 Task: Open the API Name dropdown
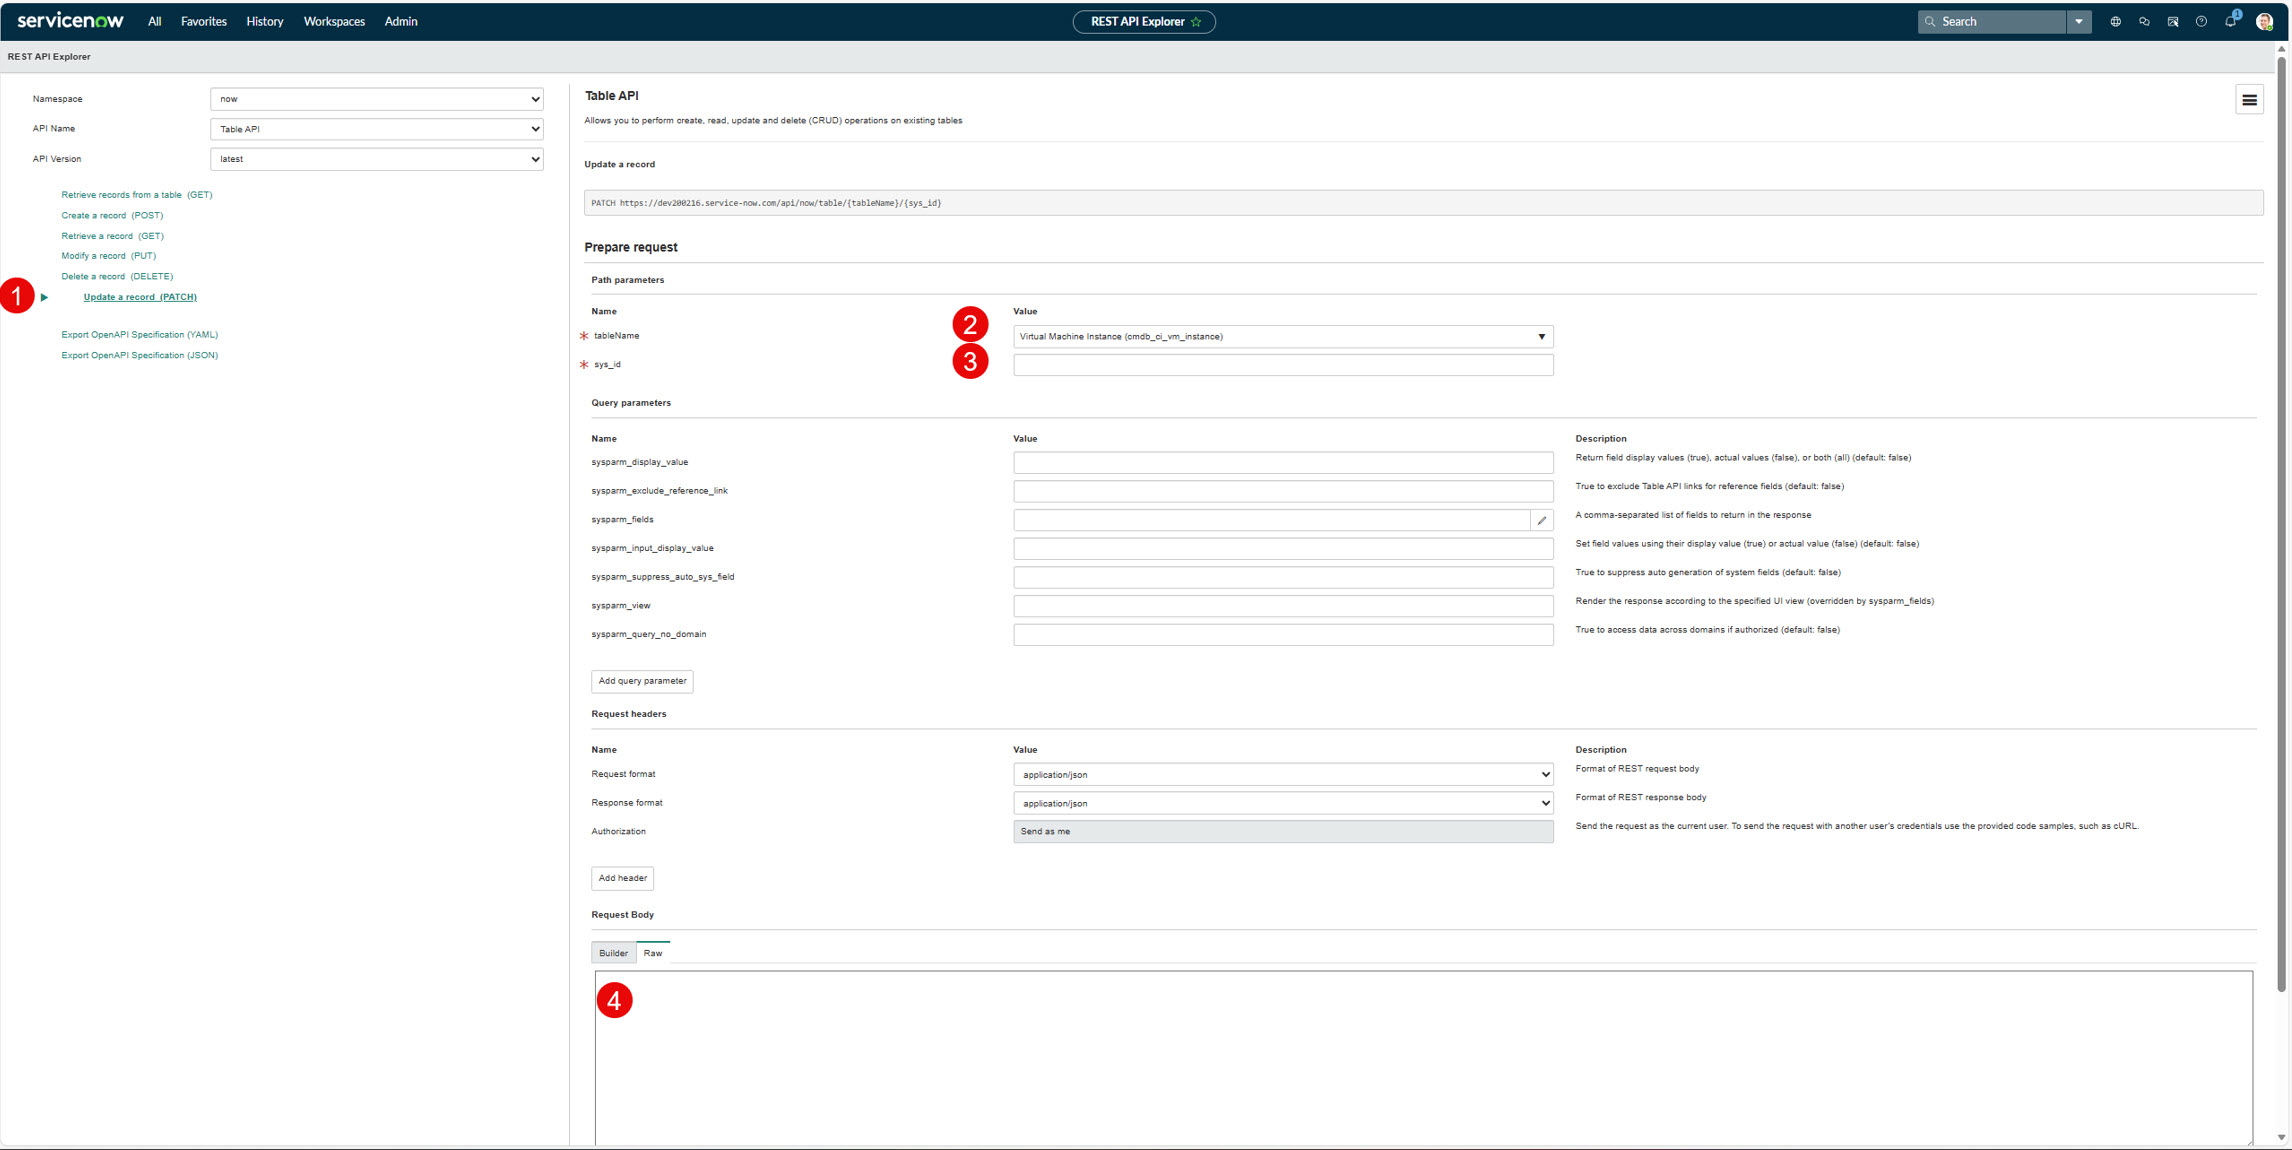377,129
